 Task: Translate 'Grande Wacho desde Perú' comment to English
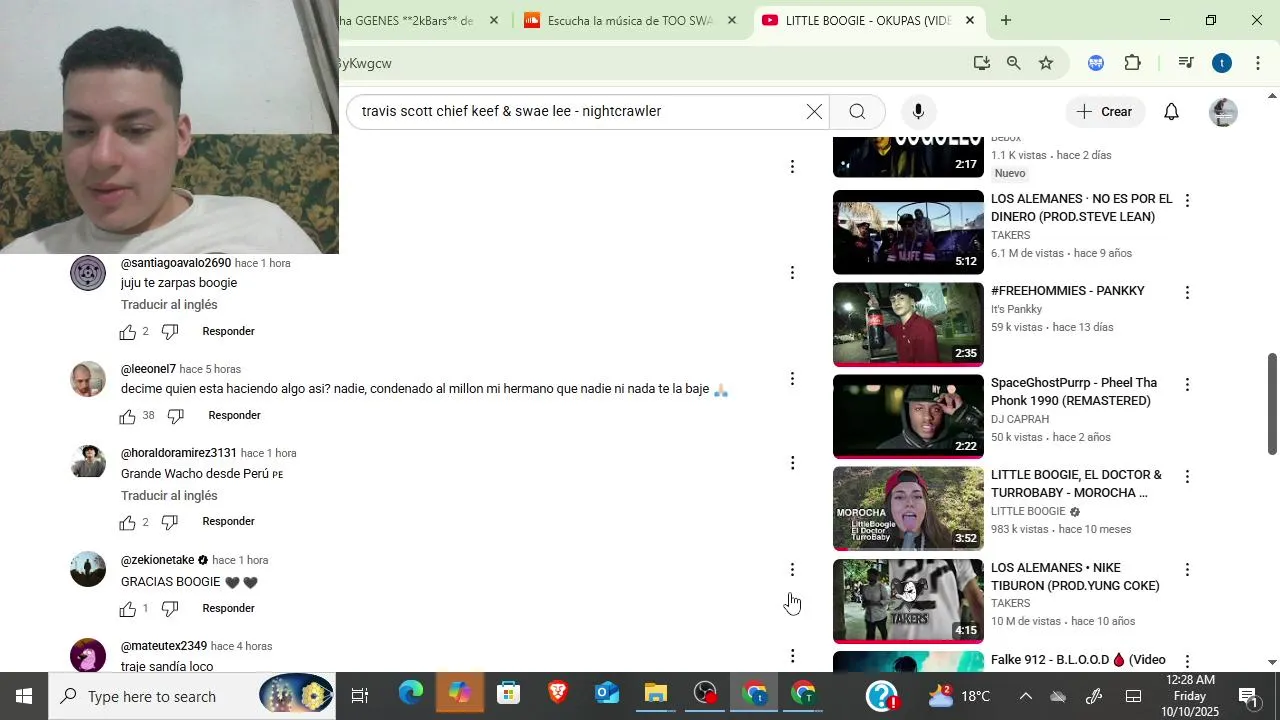coord(169,496)
